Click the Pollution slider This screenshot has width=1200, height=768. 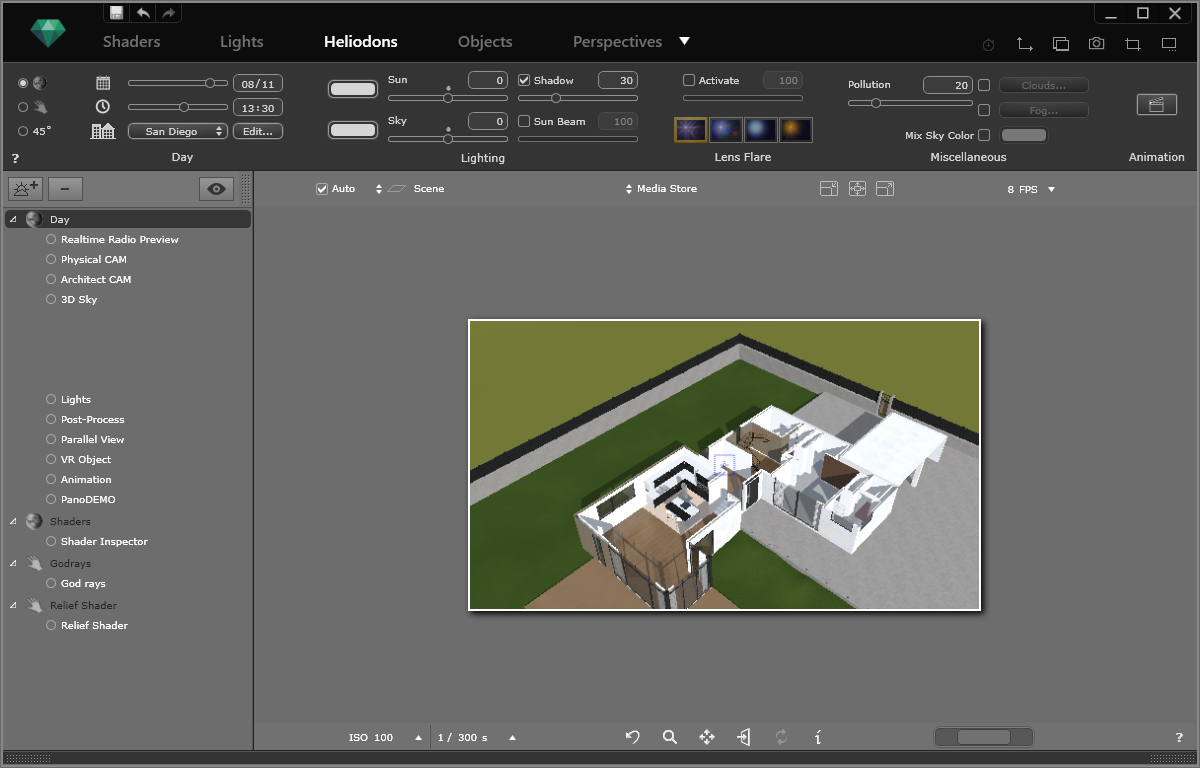910,103
